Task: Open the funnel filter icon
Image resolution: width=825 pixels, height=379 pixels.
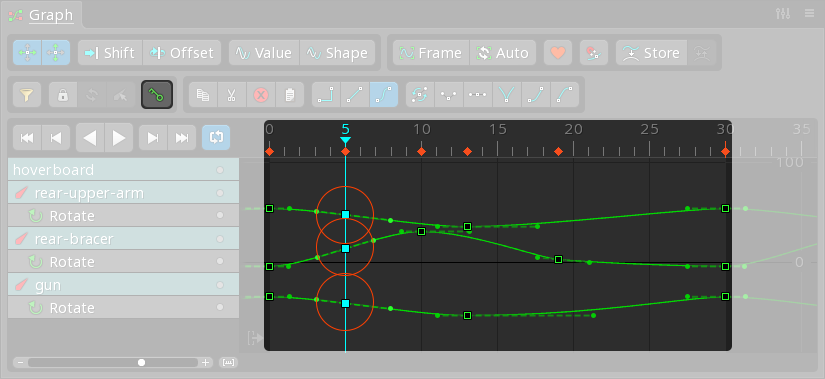Action: [x=27, y=95]
